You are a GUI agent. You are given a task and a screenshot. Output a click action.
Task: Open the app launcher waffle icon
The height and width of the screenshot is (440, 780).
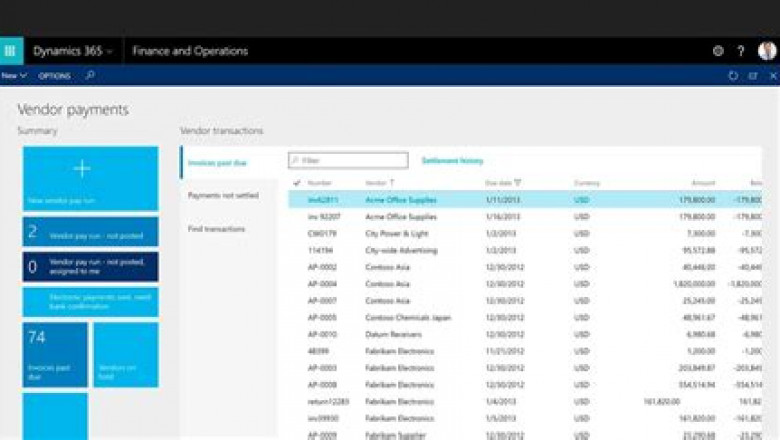(11, 51)
